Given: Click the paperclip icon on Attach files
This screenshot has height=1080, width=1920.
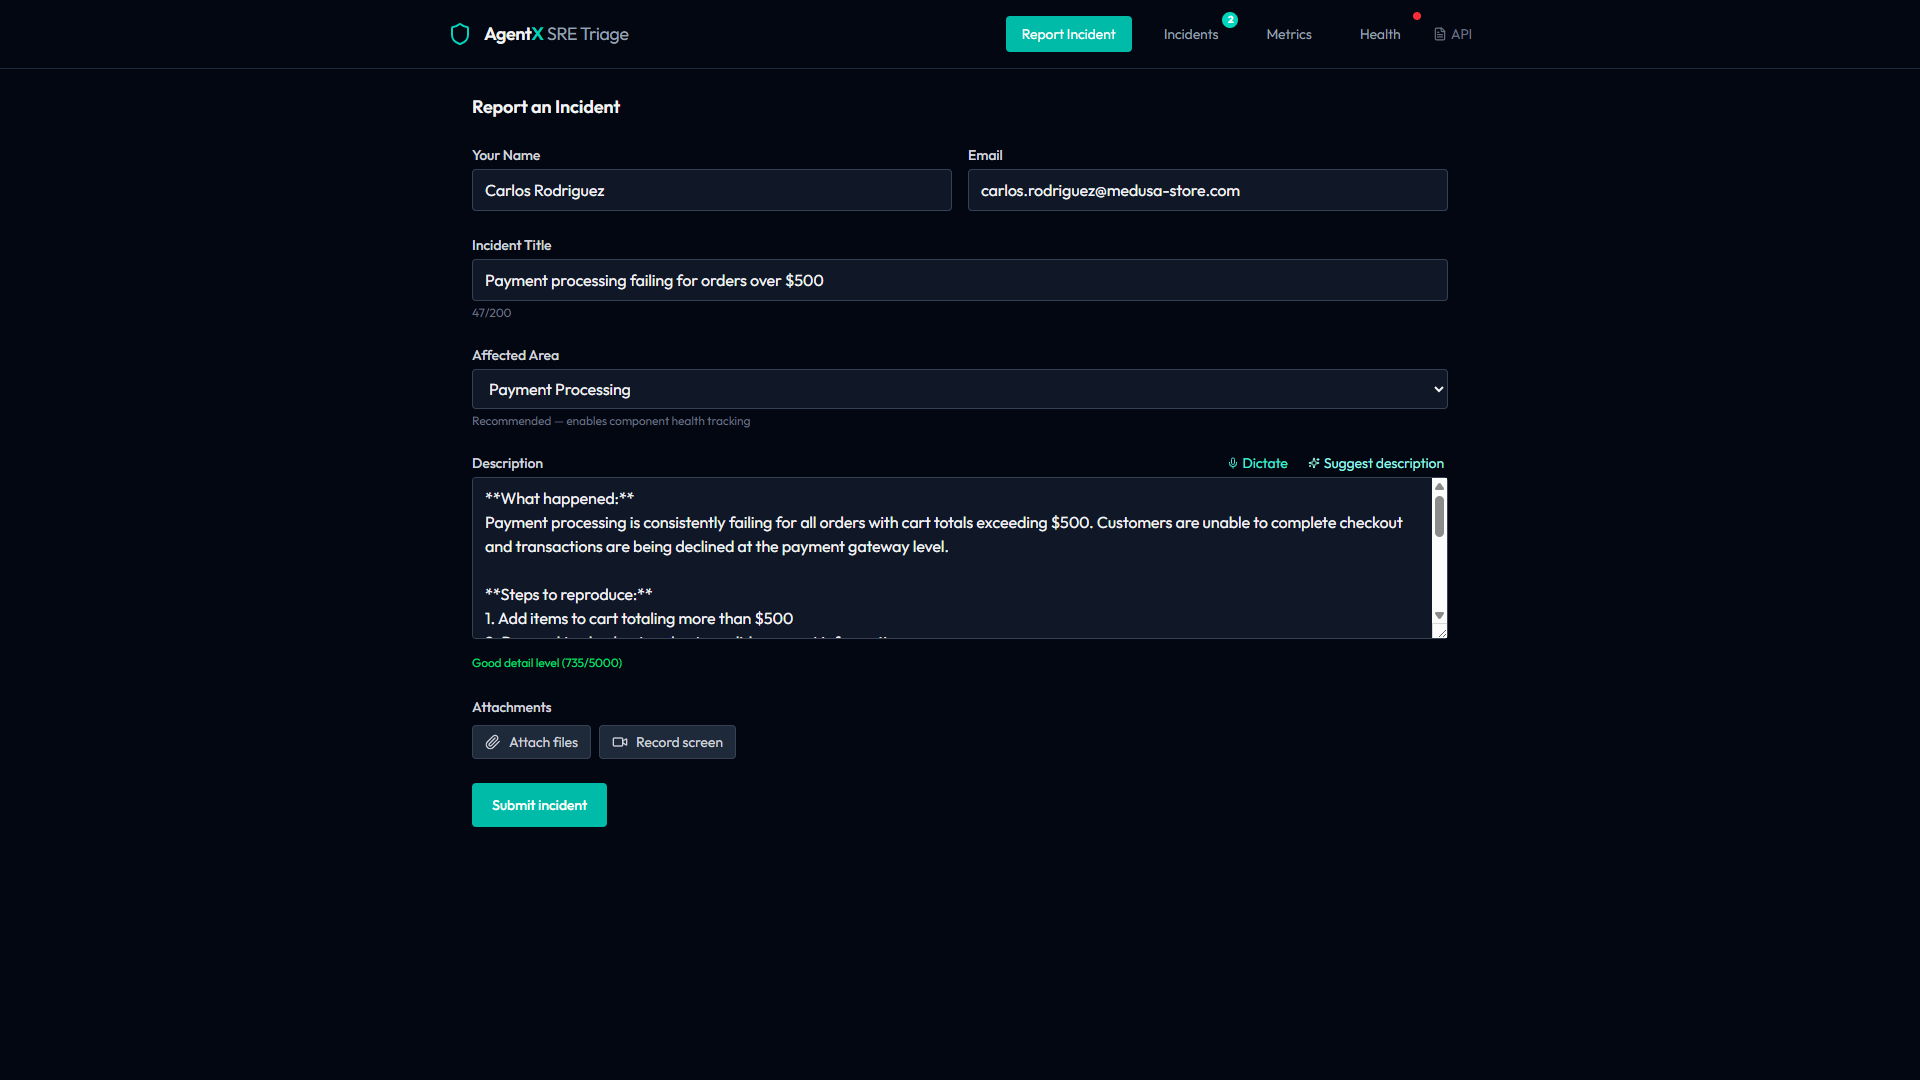Looking at the screenshot, I should [492, 742].
